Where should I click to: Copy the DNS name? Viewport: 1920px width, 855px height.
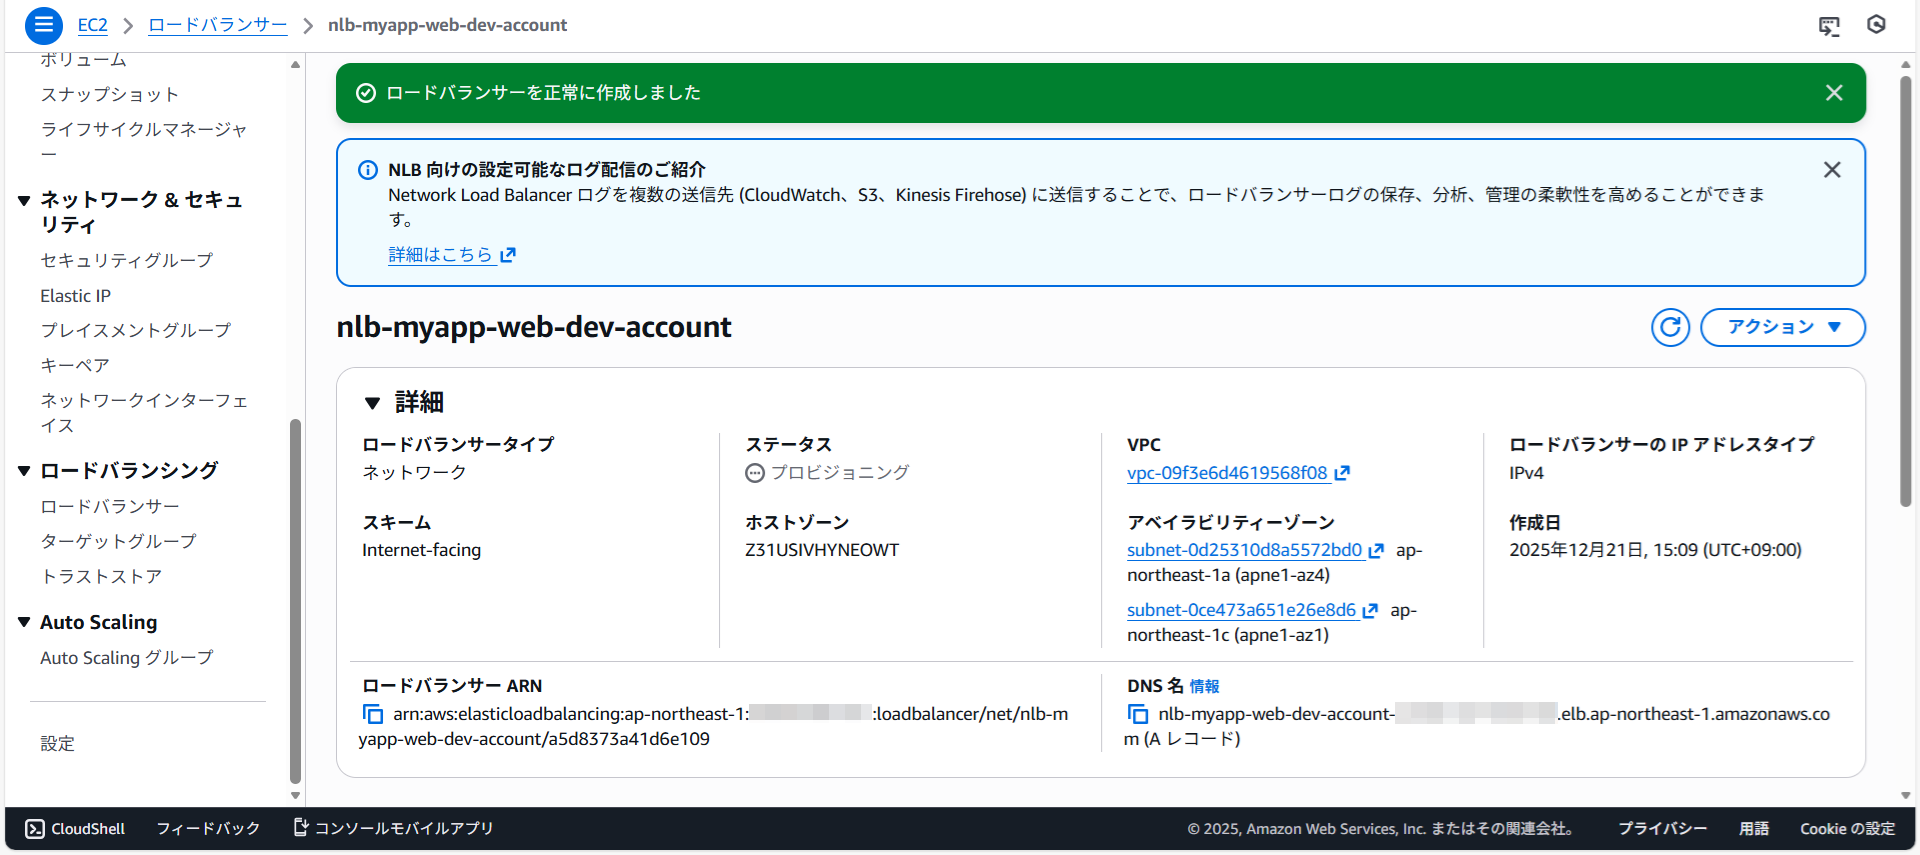click(x=1138, y=714)
